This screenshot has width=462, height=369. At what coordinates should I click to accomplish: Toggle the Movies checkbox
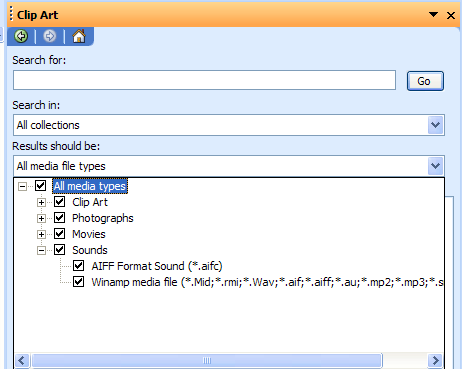60,234
